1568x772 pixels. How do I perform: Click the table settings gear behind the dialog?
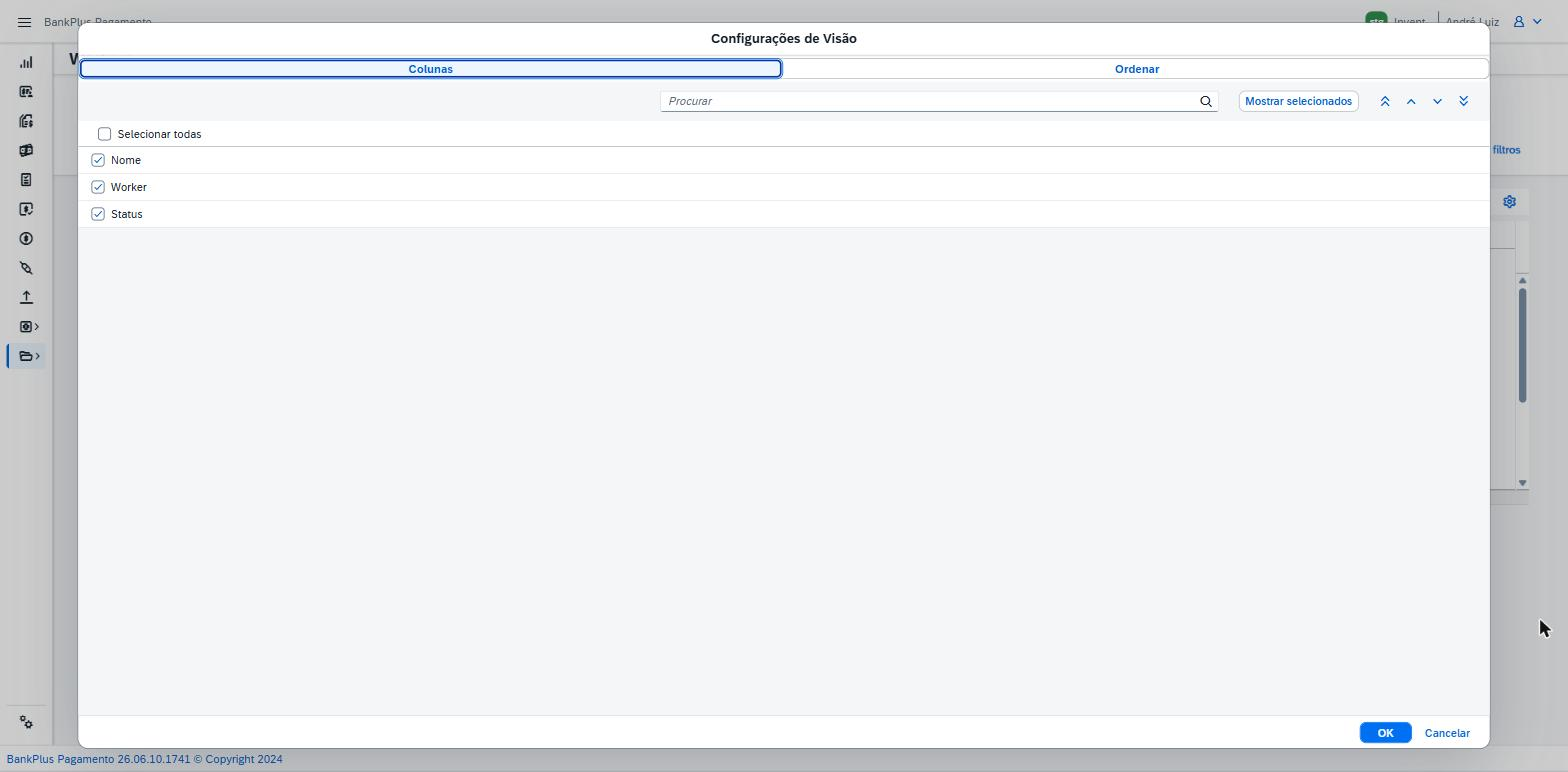click(1509, 201)
